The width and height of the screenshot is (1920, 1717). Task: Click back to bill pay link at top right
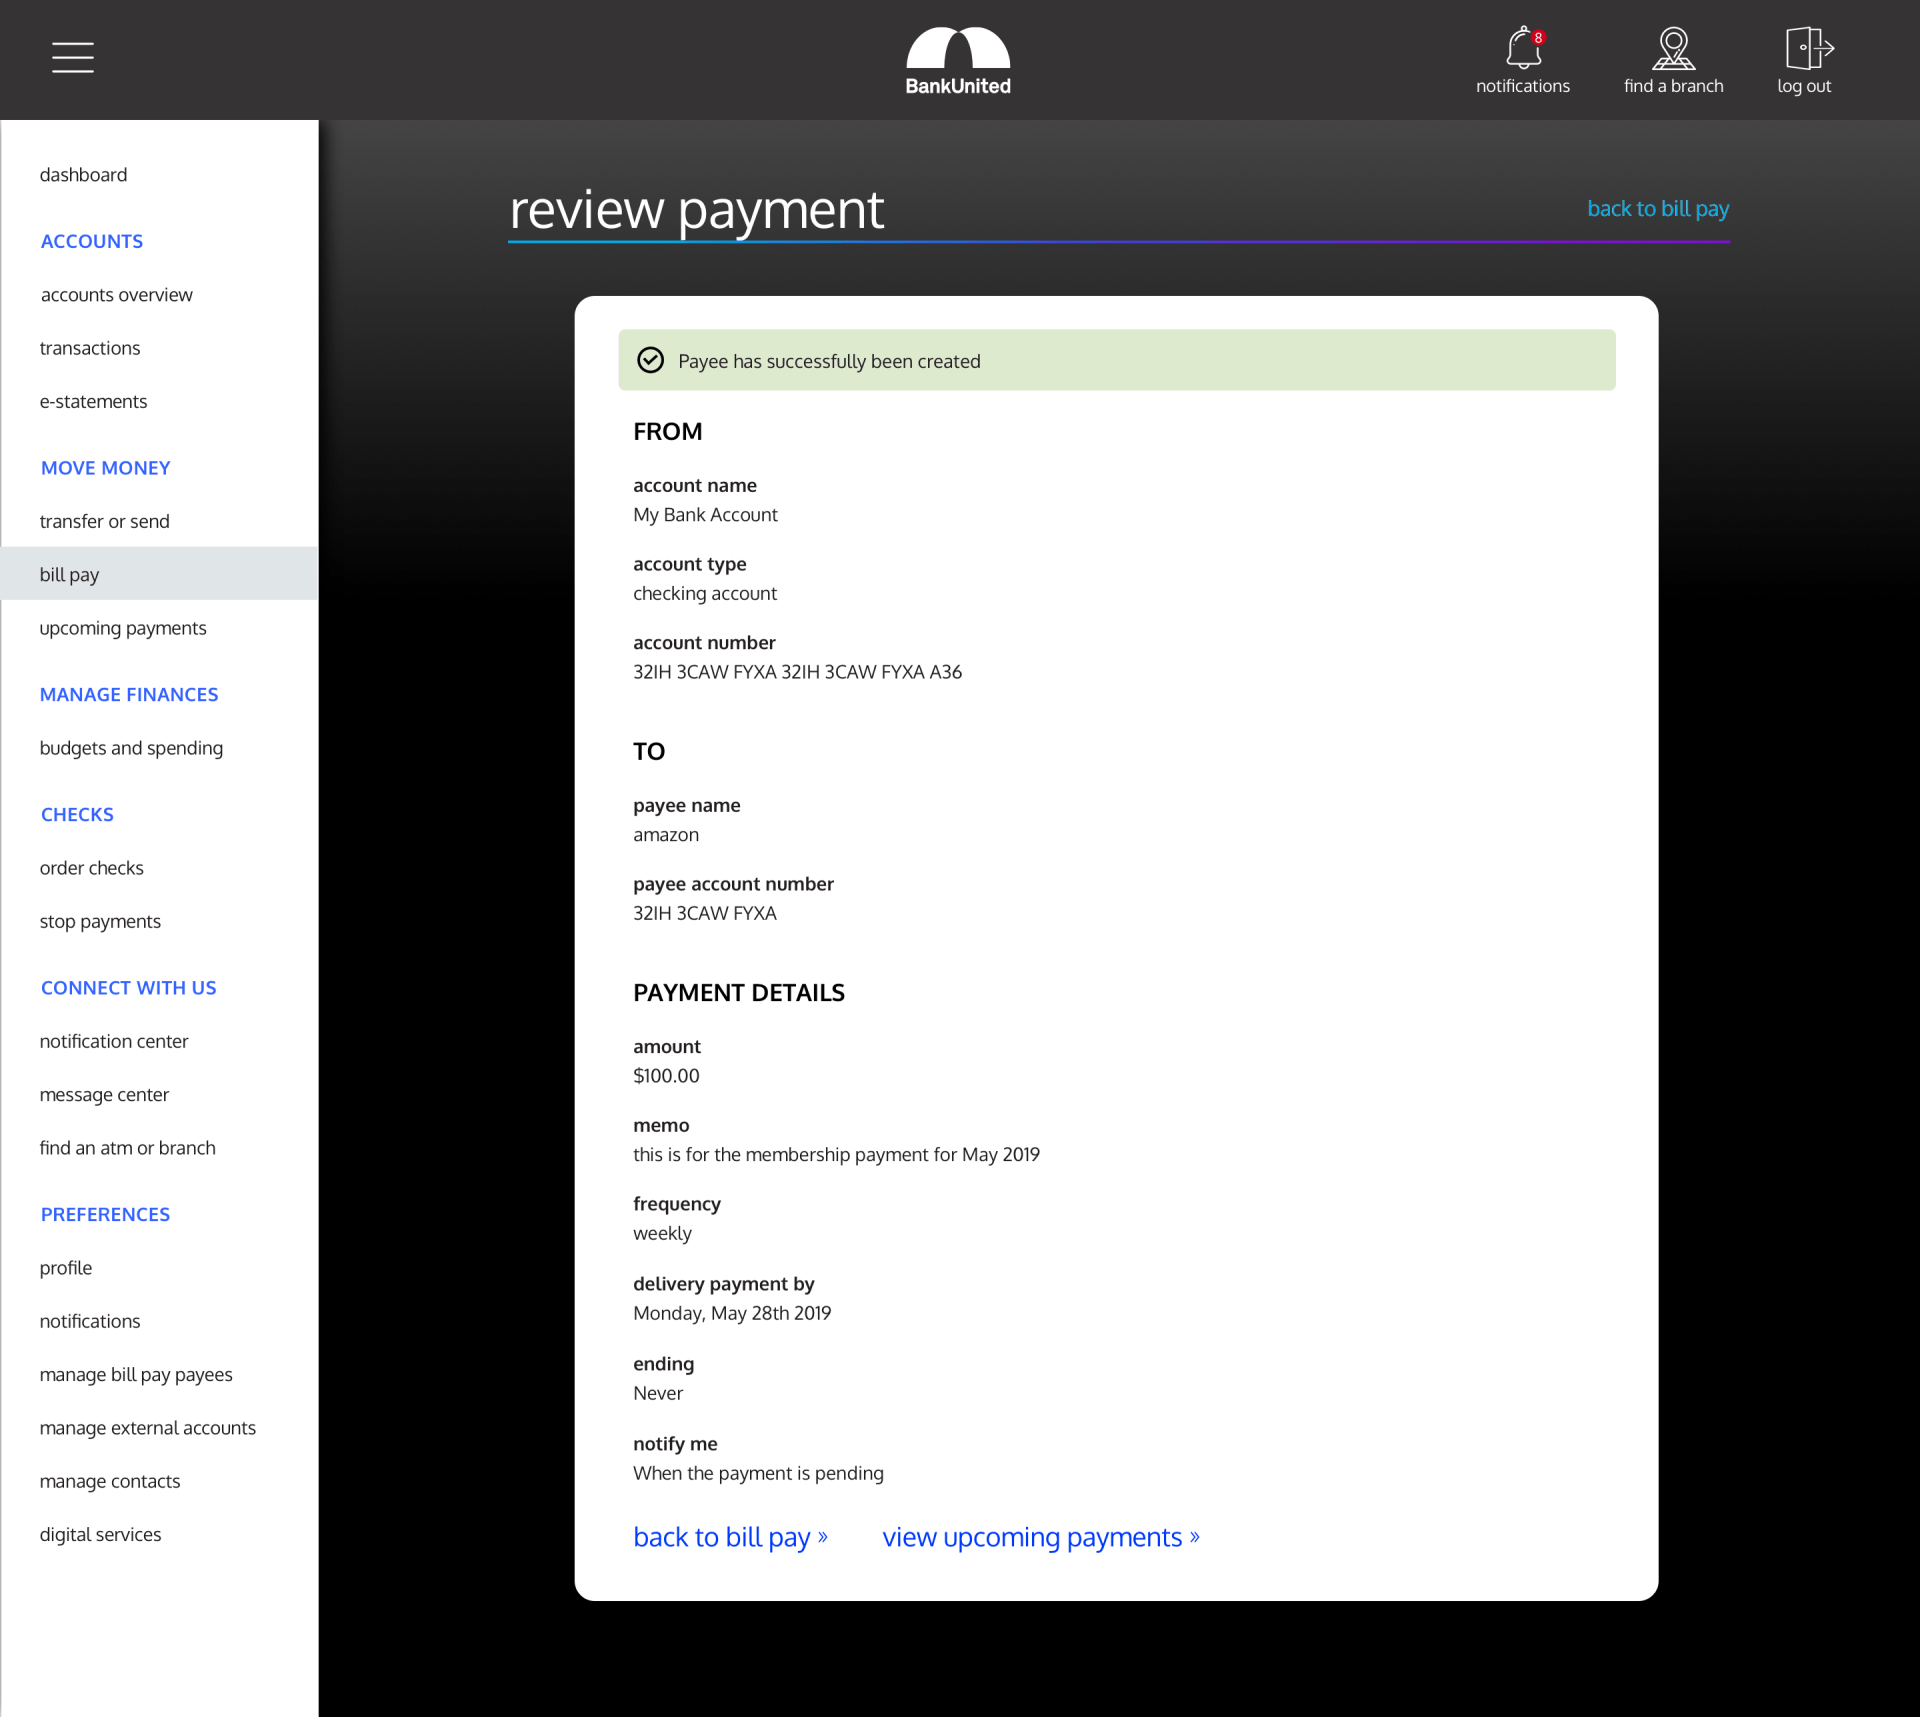click(x=1657, y=208)
